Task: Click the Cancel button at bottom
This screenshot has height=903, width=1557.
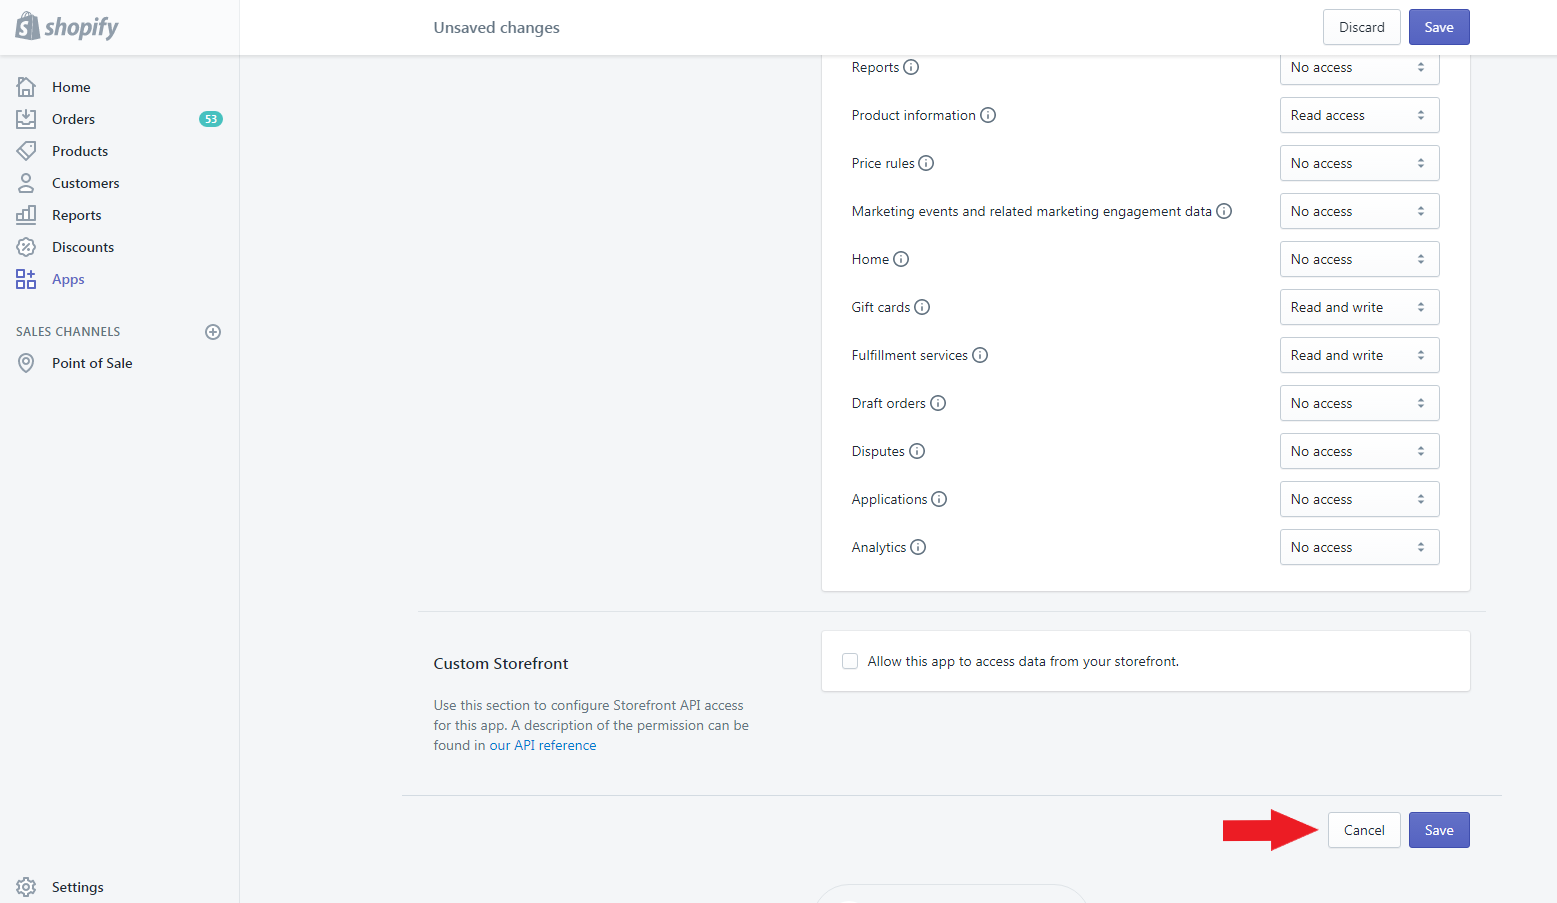Action: (x=1364, y=830)
